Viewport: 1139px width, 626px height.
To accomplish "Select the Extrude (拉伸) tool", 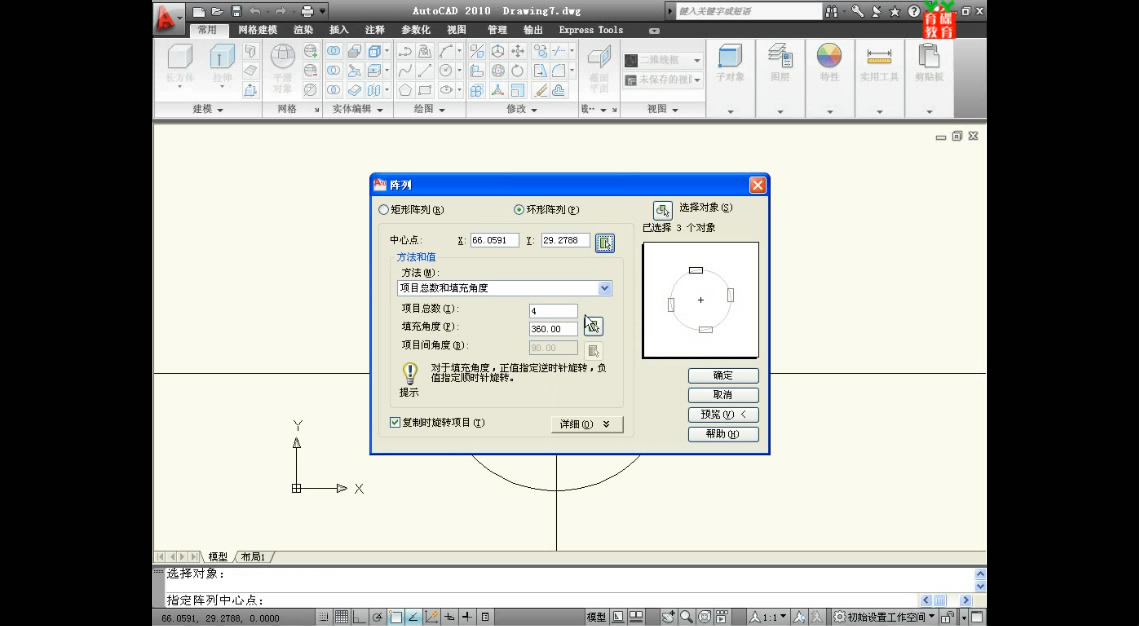I will coord(222,64).
